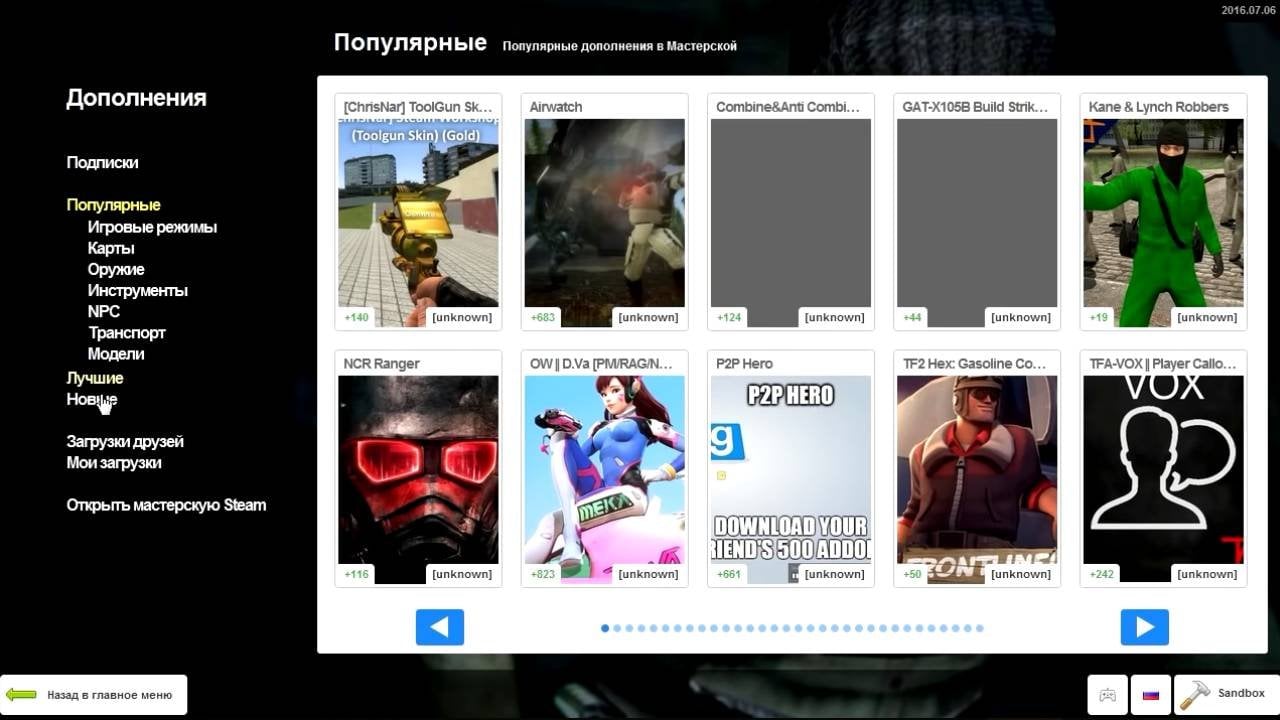Click +44 rating on GAT-X105B card

click(x=912, y=317)
